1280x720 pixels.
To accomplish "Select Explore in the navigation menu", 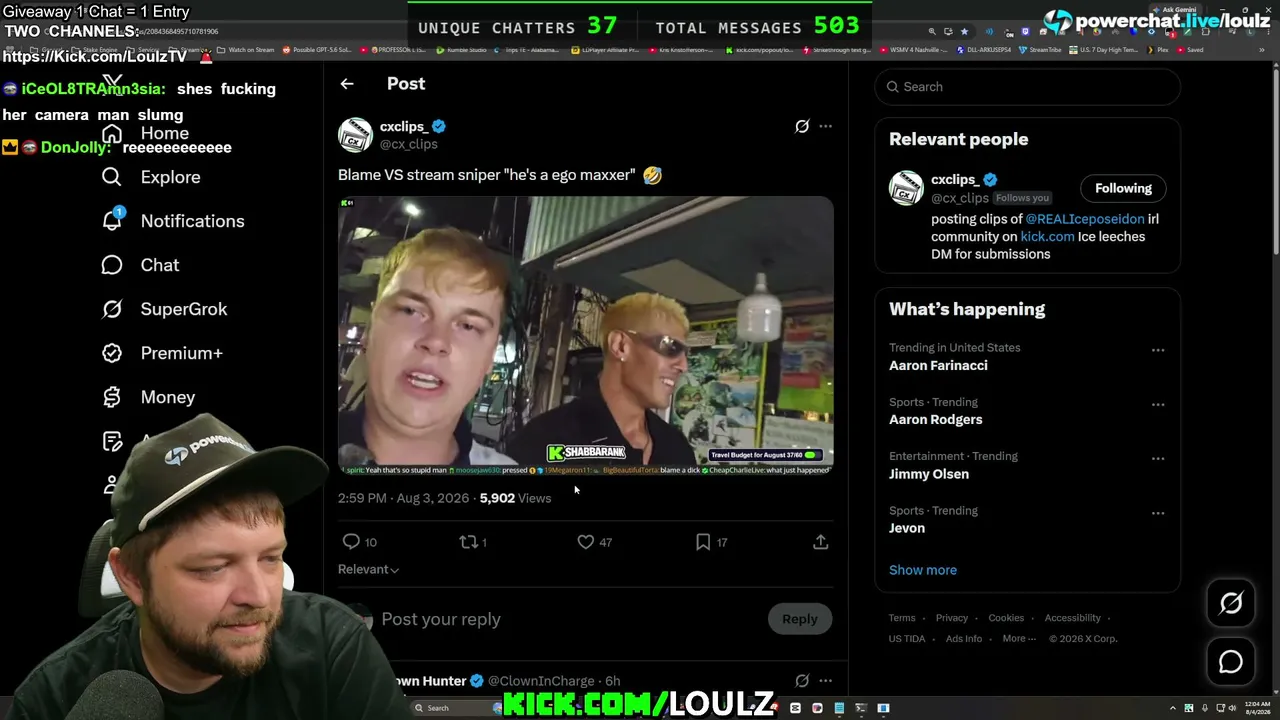I will (x=171, y=177).
